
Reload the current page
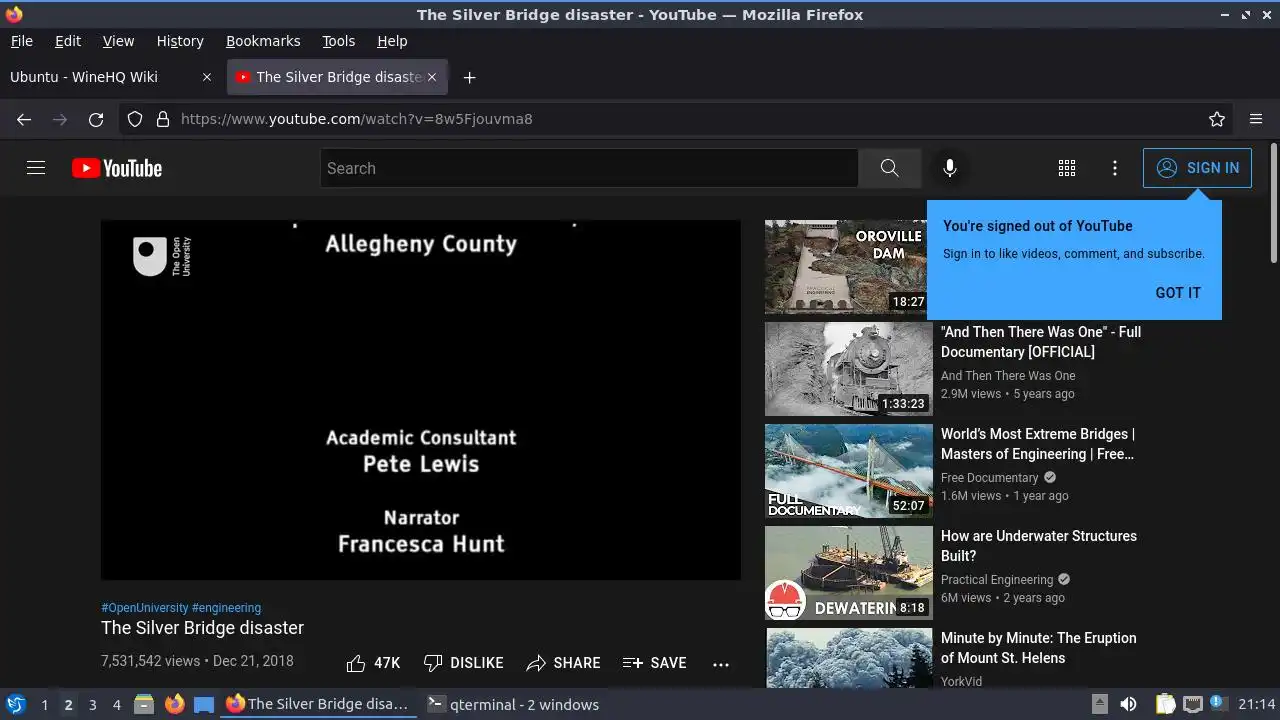point(96,119)
